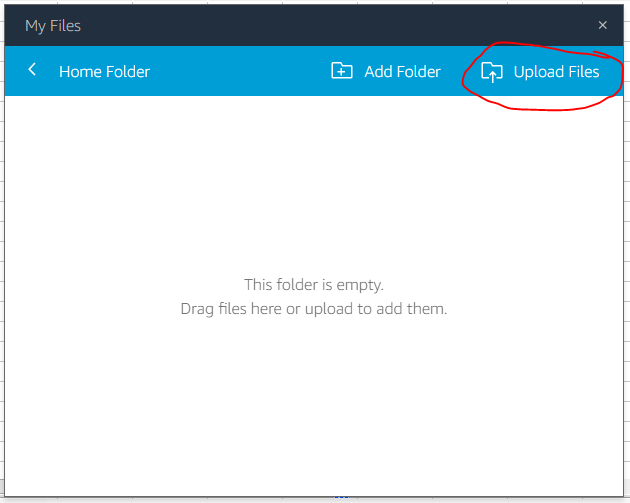The height and width of the screenshot is (503, 630).
Task: Click the word 'Folder' in Add Folder
Action: (417, 72)
